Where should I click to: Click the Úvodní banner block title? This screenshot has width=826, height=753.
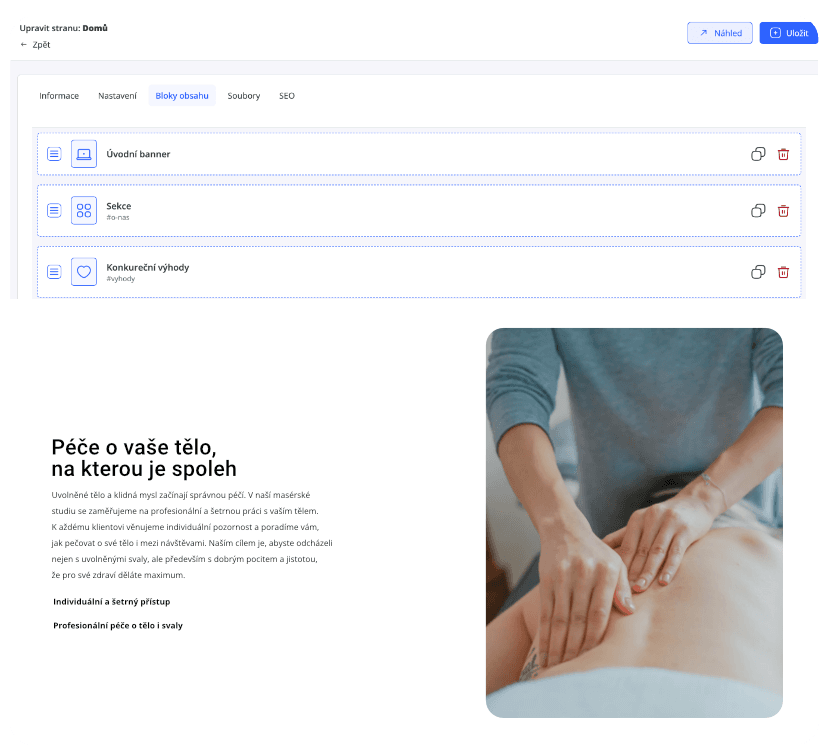(x=138, y=154)
